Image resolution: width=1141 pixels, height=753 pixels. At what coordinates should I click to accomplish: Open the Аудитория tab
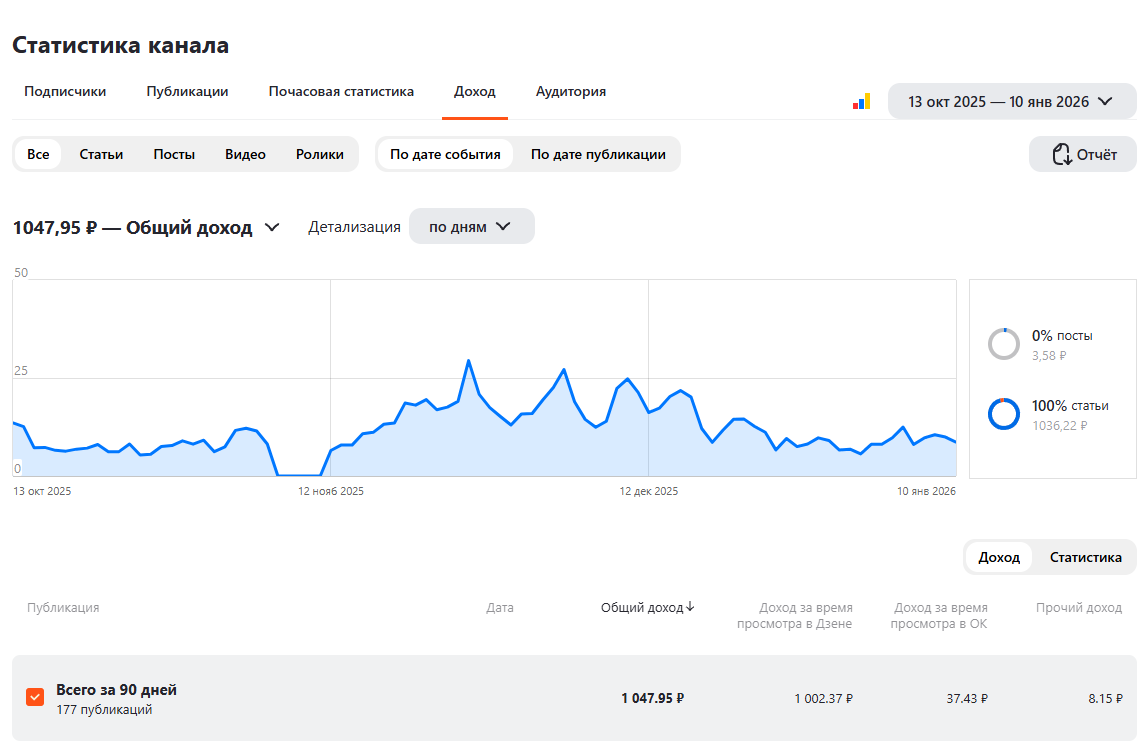[x=570, y=92]
